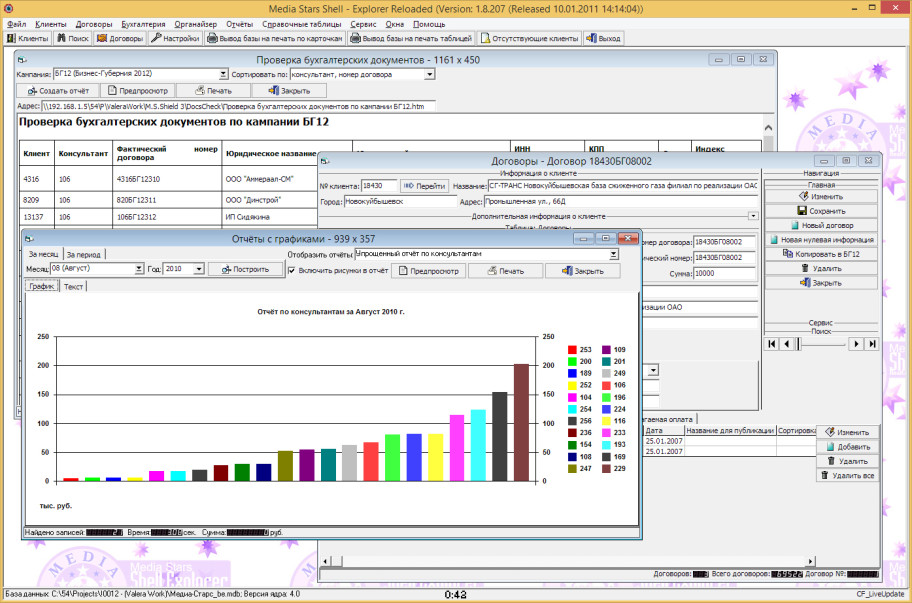912x603 pixels.
Task: Expand the Кампания combo box
Action: pos(222,74)
